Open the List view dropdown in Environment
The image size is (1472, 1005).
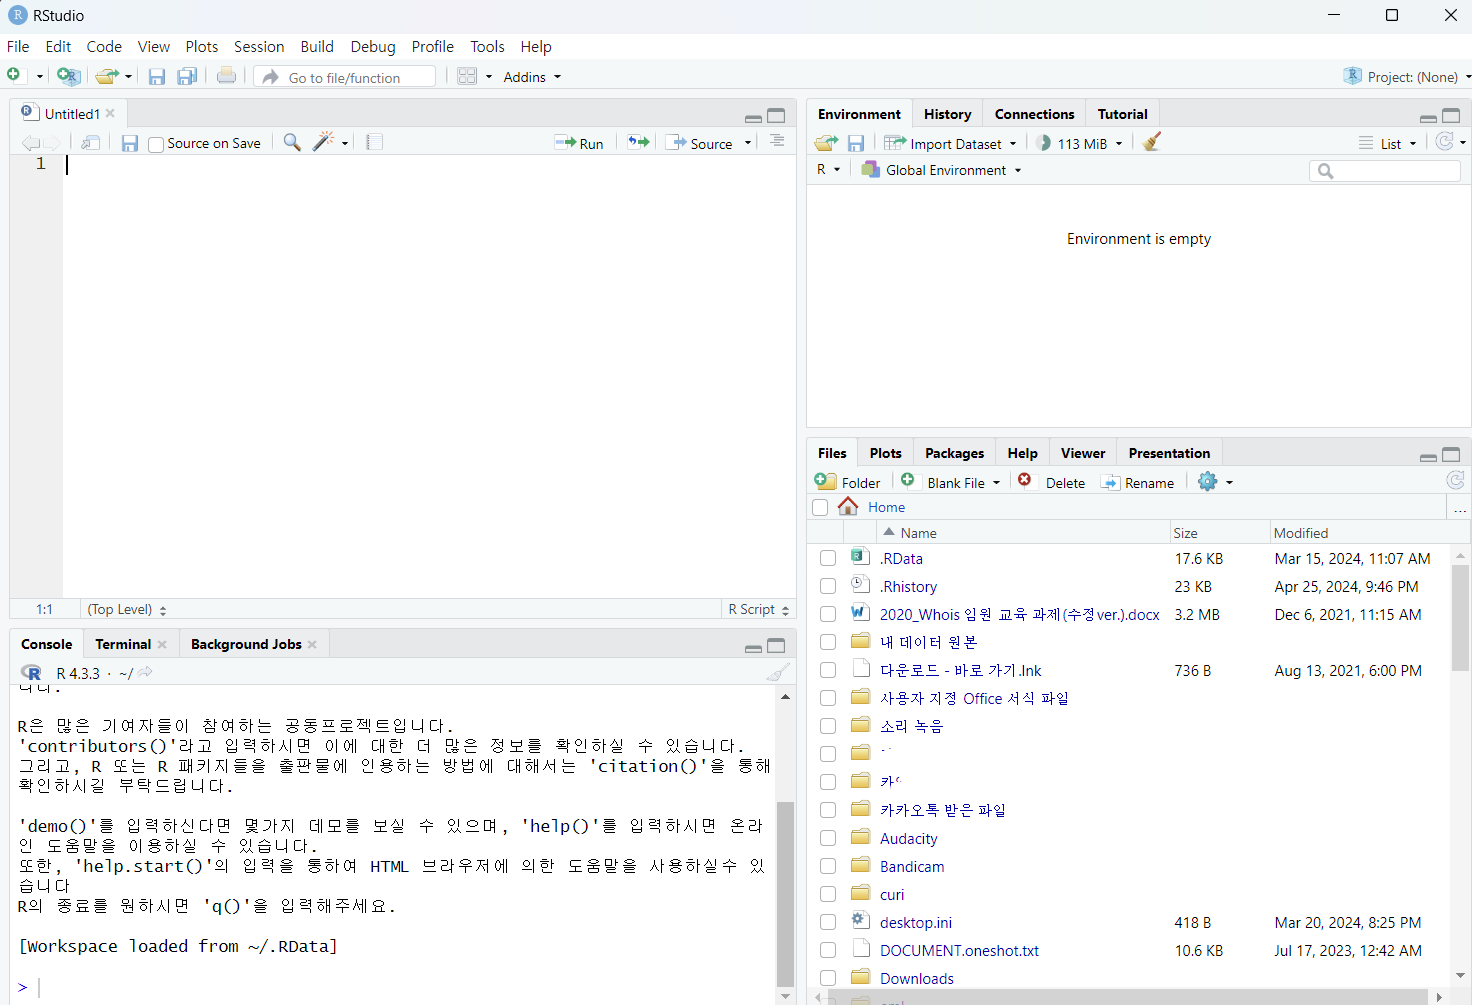[1387, 143]
